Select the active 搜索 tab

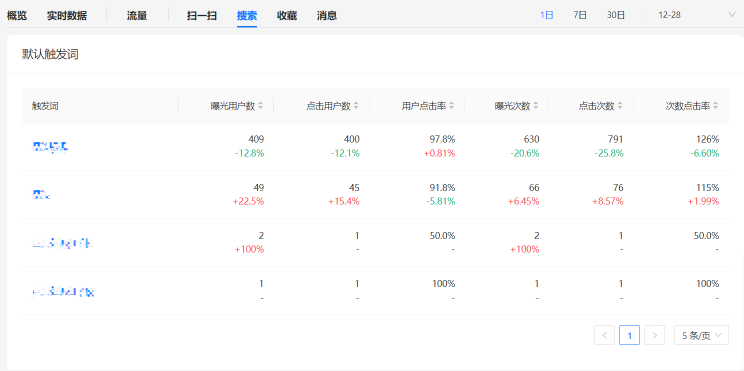point(247,16)
